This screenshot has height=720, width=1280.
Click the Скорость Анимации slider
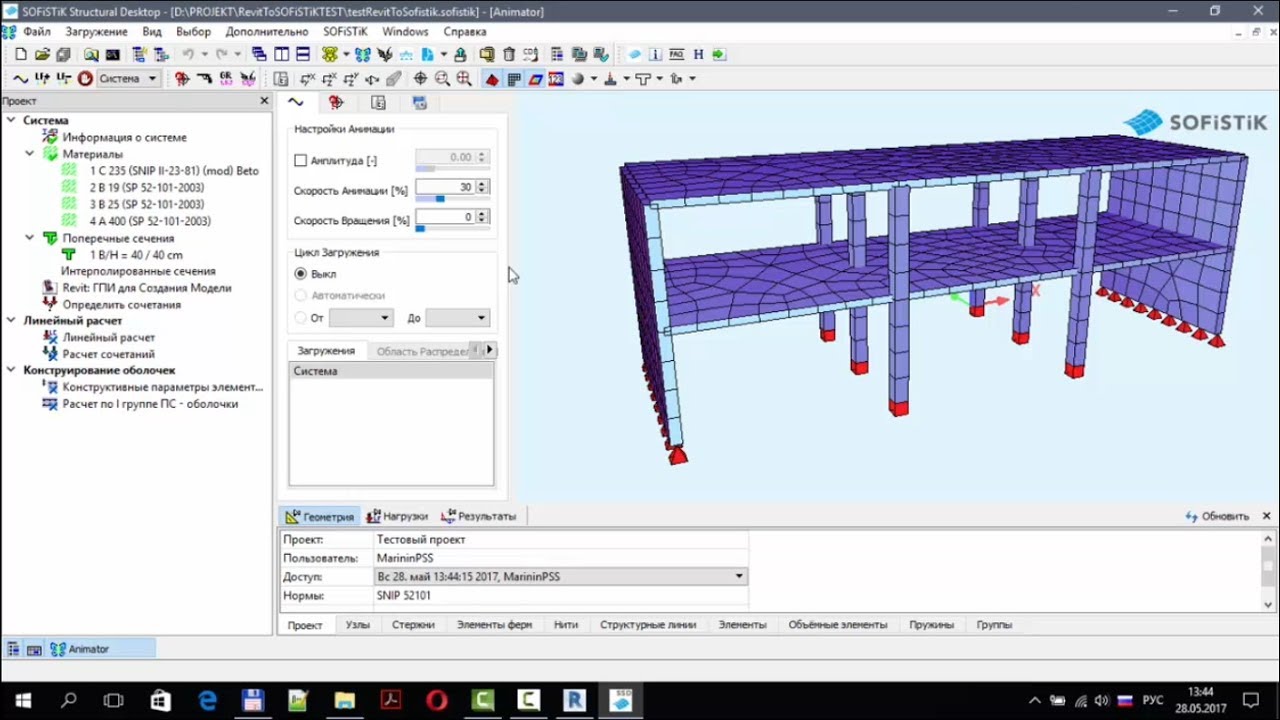[452, 199]
